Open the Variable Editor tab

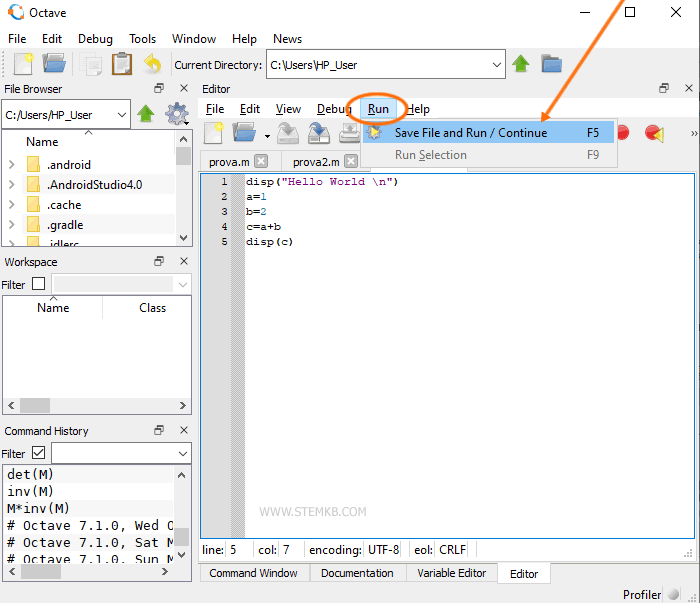point(451,573)
